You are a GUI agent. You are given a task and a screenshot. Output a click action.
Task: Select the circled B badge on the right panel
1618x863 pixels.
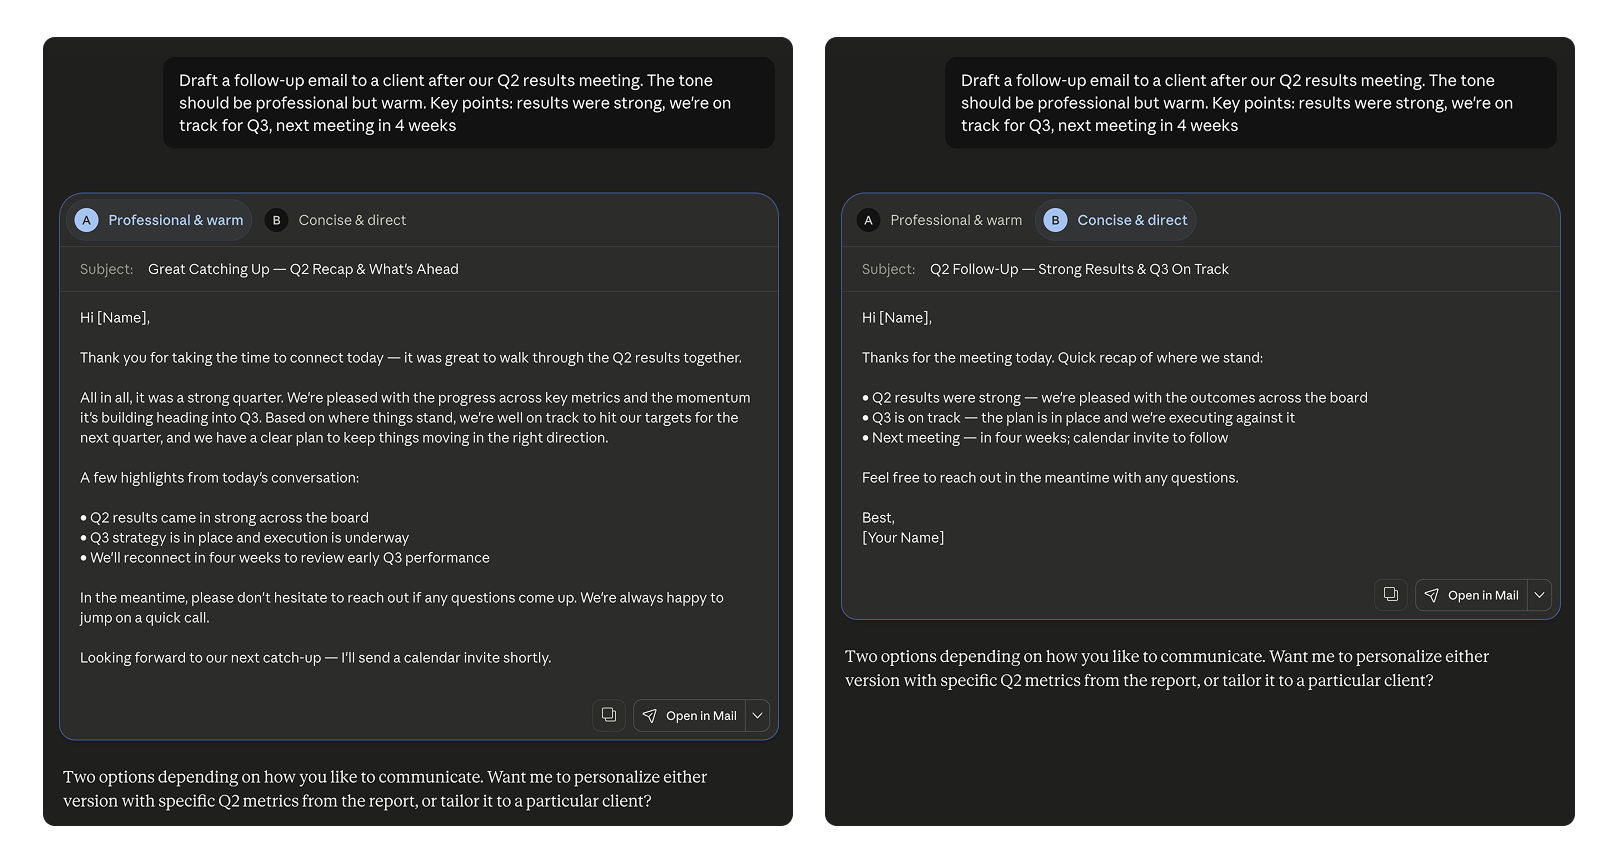coord(1054,220)
